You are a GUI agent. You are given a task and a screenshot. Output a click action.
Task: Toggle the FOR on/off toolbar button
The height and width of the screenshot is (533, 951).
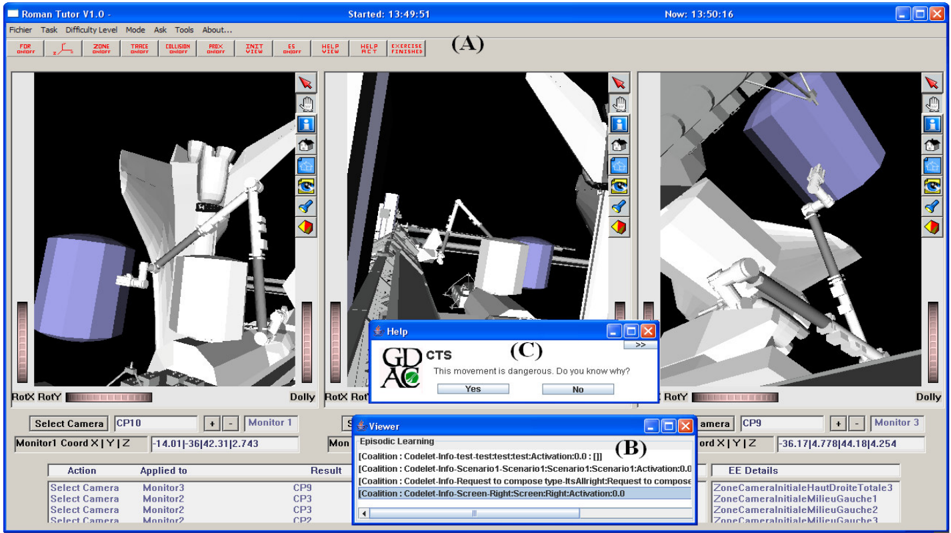pos(25,49)
